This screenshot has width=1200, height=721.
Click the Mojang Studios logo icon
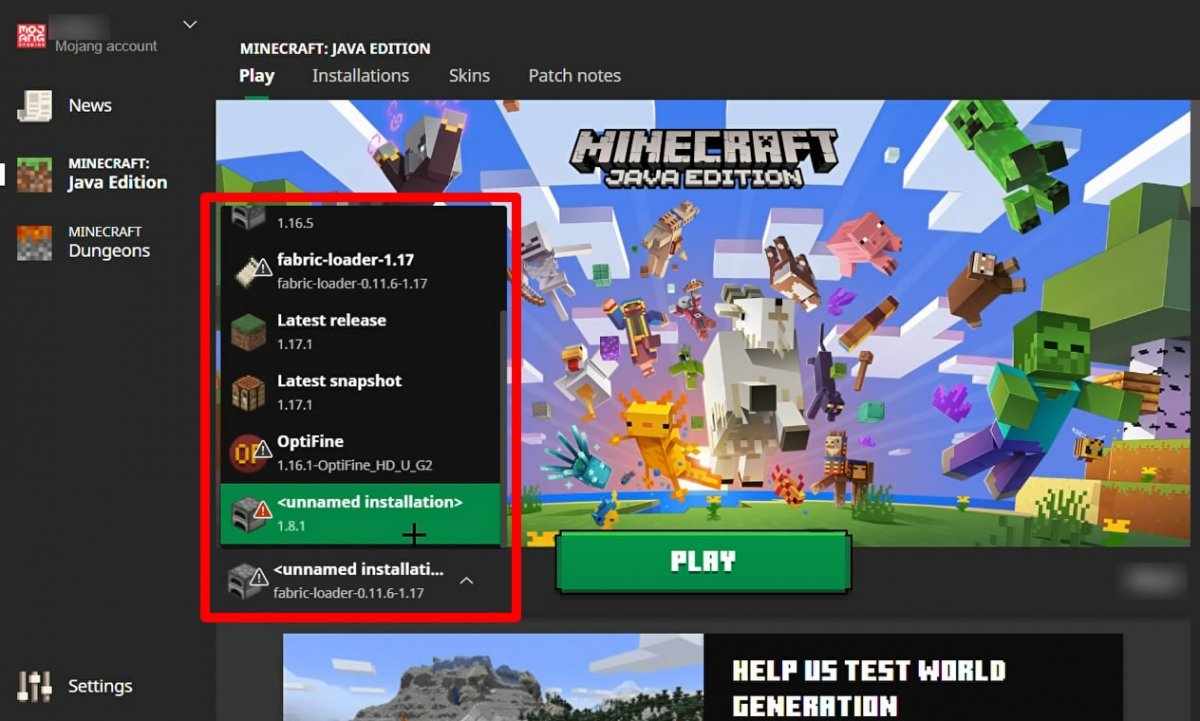tap(32, 36)
